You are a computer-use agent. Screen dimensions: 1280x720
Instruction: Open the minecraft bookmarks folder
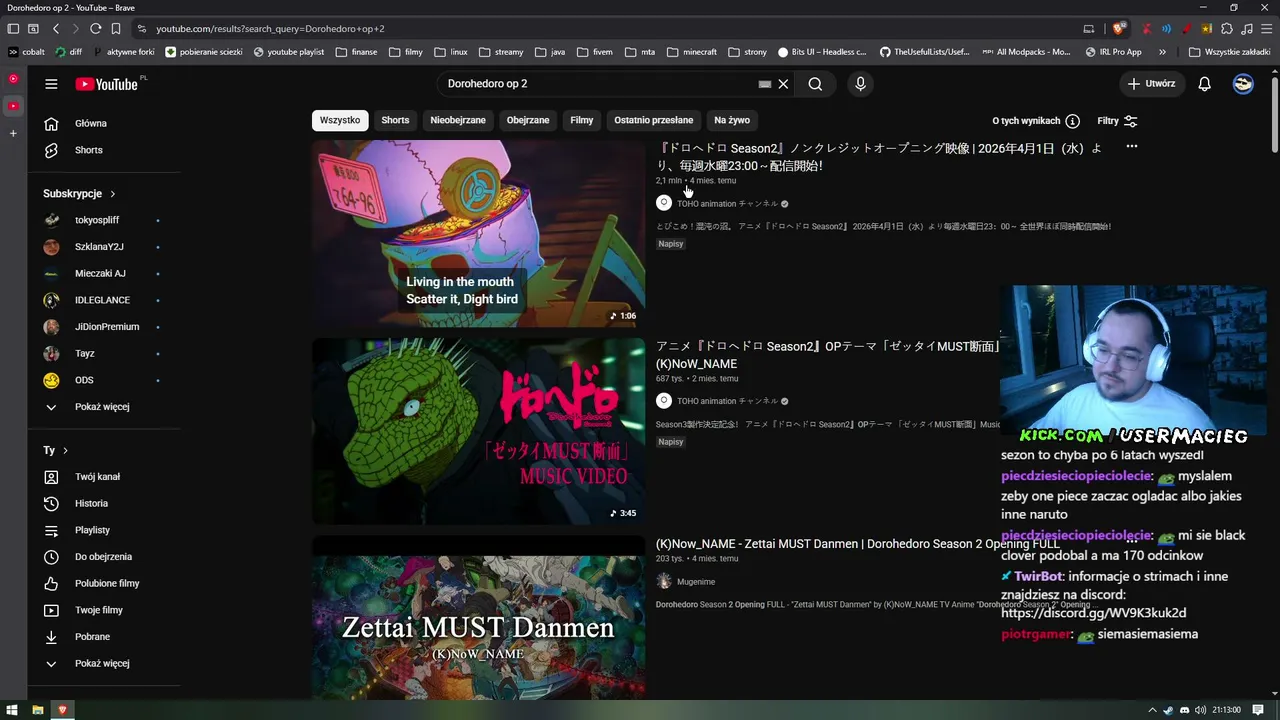click(693, 52)
